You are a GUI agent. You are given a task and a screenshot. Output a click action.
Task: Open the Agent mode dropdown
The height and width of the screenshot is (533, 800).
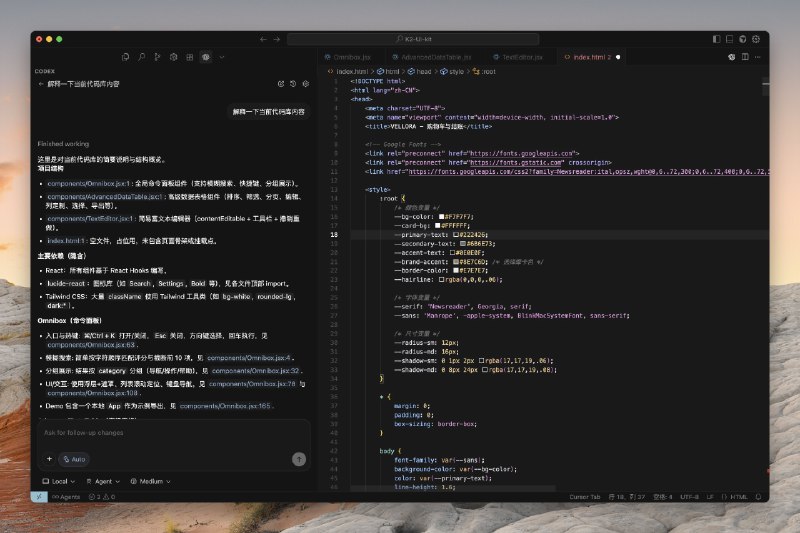(x=103, y=481)
